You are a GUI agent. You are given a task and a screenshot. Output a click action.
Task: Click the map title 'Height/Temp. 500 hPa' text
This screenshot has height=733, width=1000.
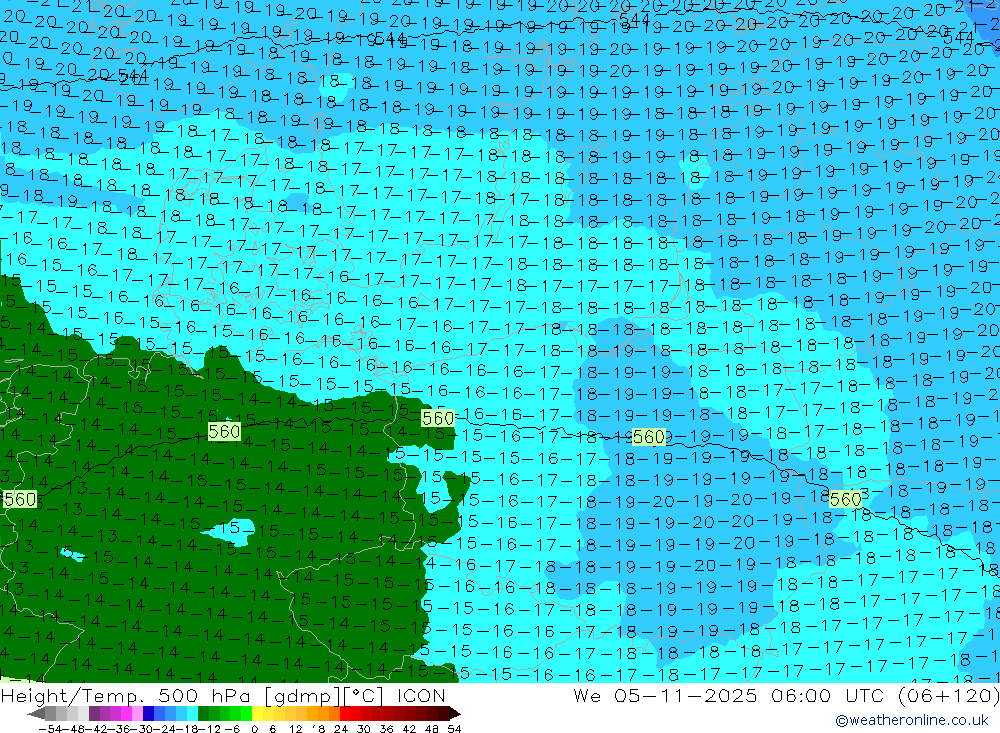tap(124, 695)
